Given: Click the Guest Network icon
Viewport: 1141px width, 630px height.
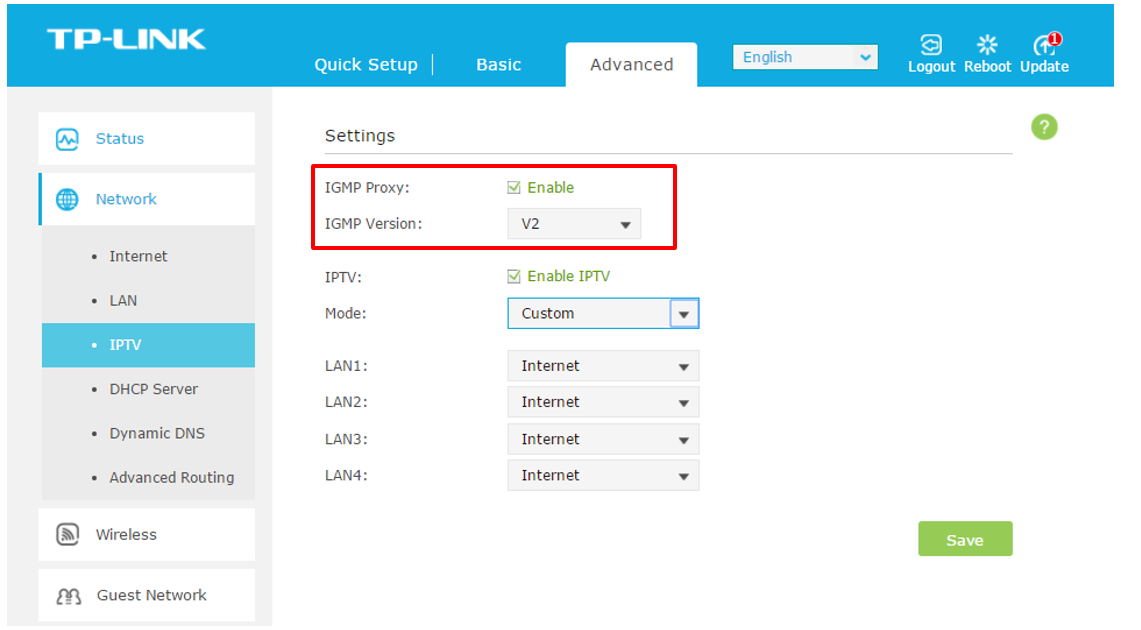Looking at the screenshot, I should pyautogui.click(x=66, y=594).
